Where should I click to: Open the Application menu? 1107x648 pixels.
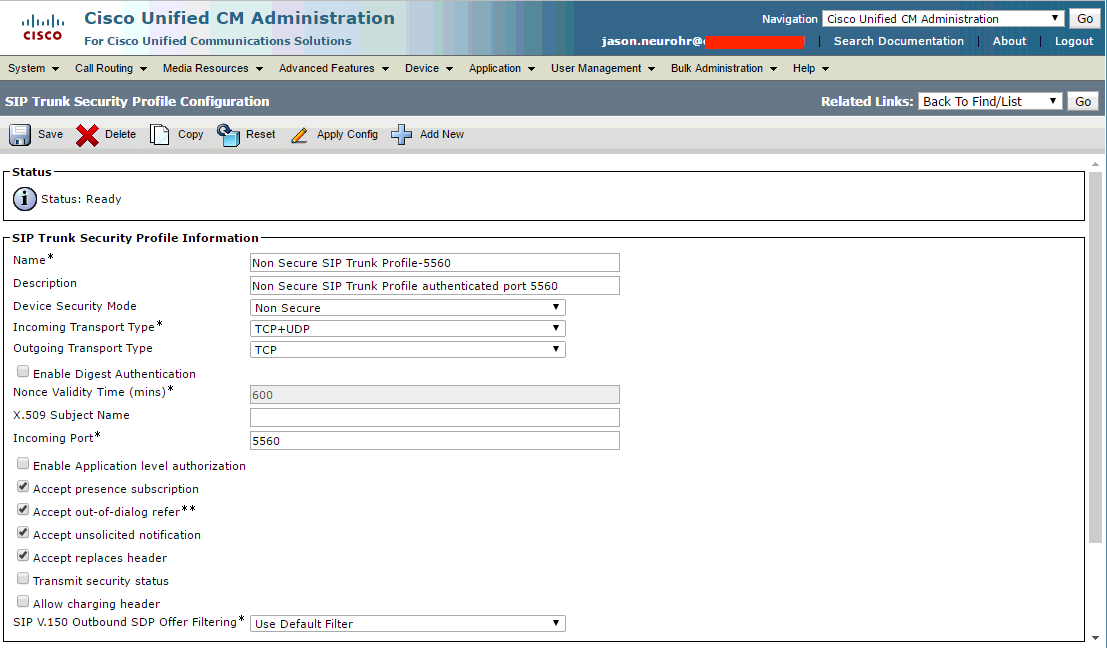click(x=502, y=68)
